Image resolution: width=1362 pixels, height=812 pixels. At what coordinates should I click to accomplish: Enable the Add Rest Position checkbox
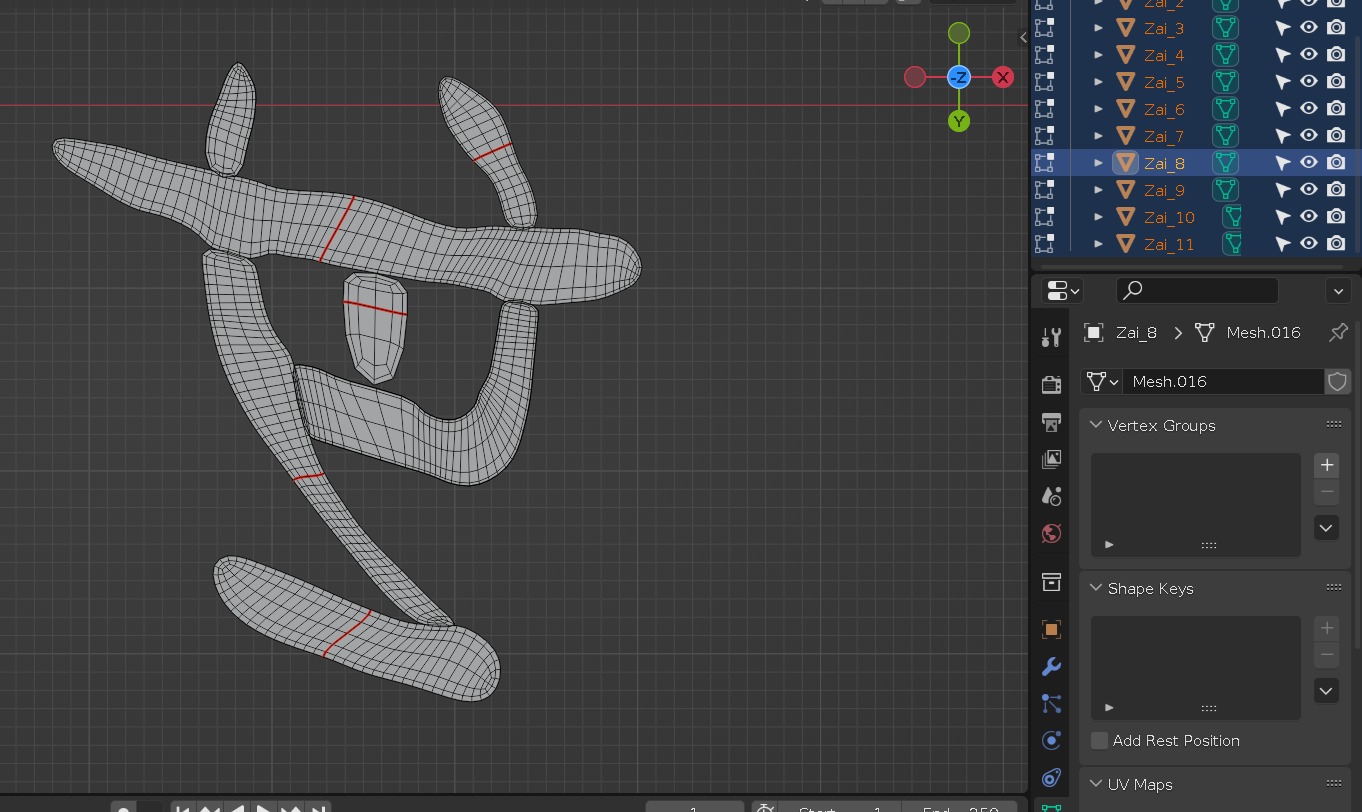tap(1100, 741)
